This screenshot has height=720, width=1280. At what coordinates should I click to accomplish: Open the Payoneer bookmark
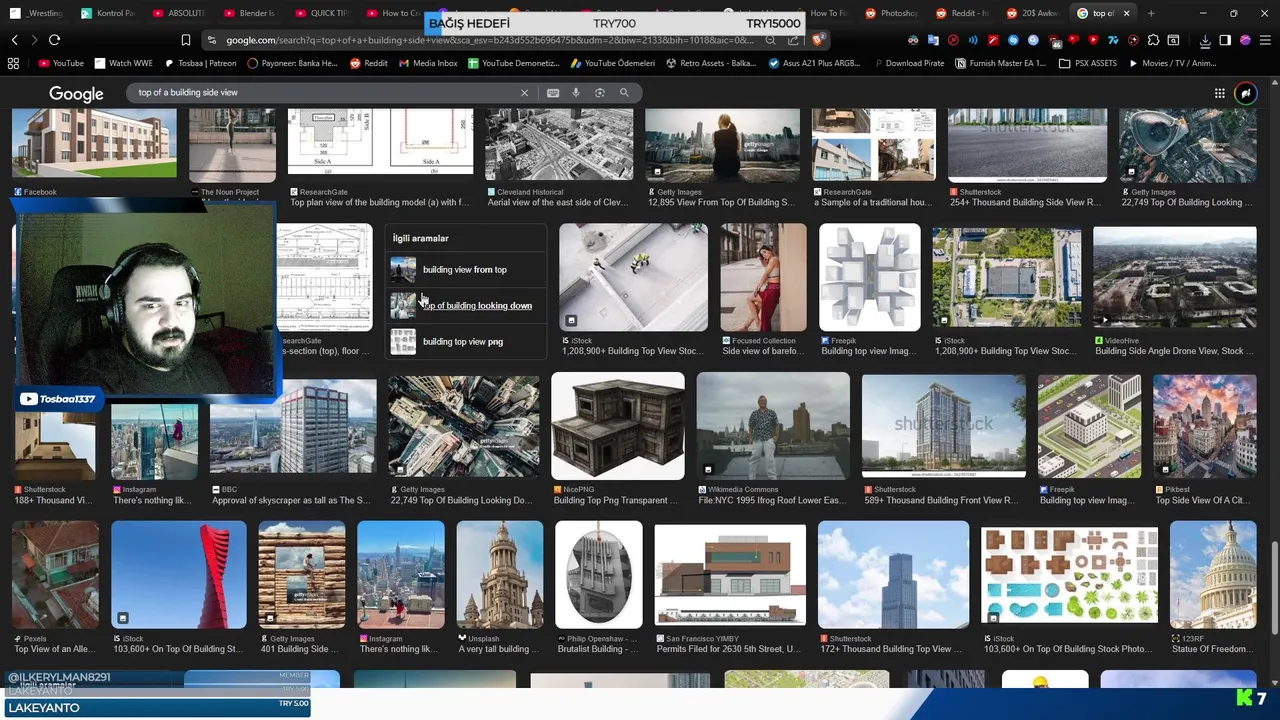point(292,63)
